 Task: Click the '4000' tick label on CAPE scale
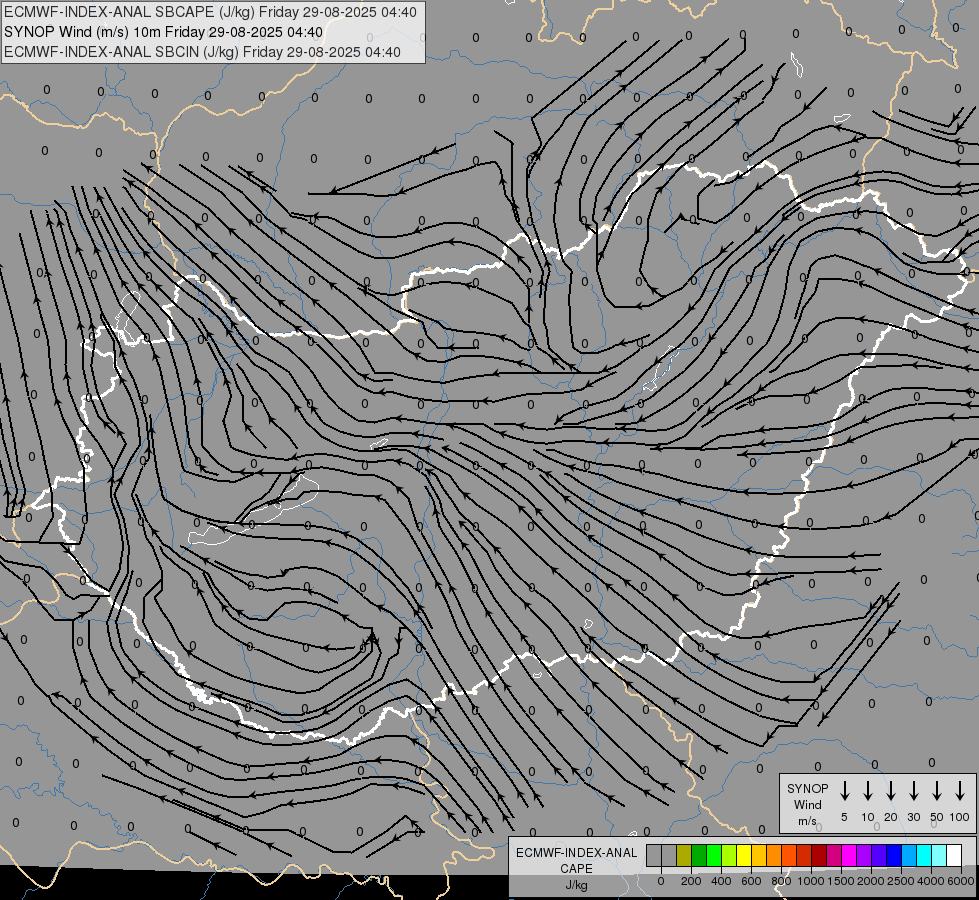pyautogui.click(x=931, y=881)
